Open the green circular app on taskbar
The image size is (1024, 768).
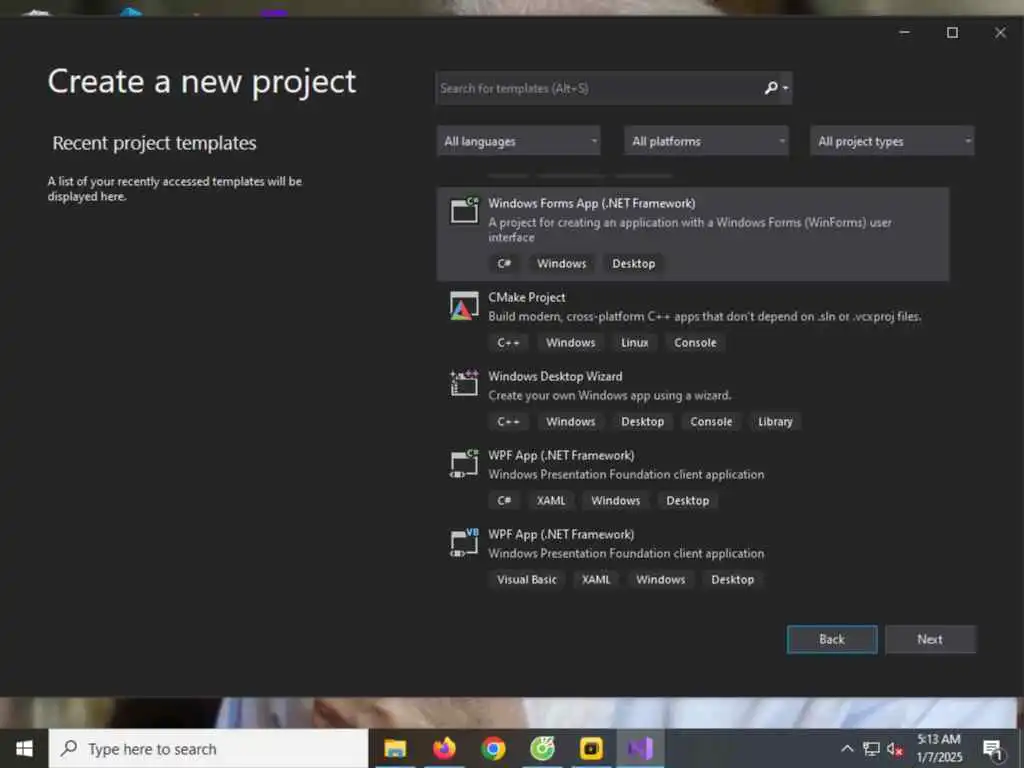pyautogui.click(x=542, y=748)
